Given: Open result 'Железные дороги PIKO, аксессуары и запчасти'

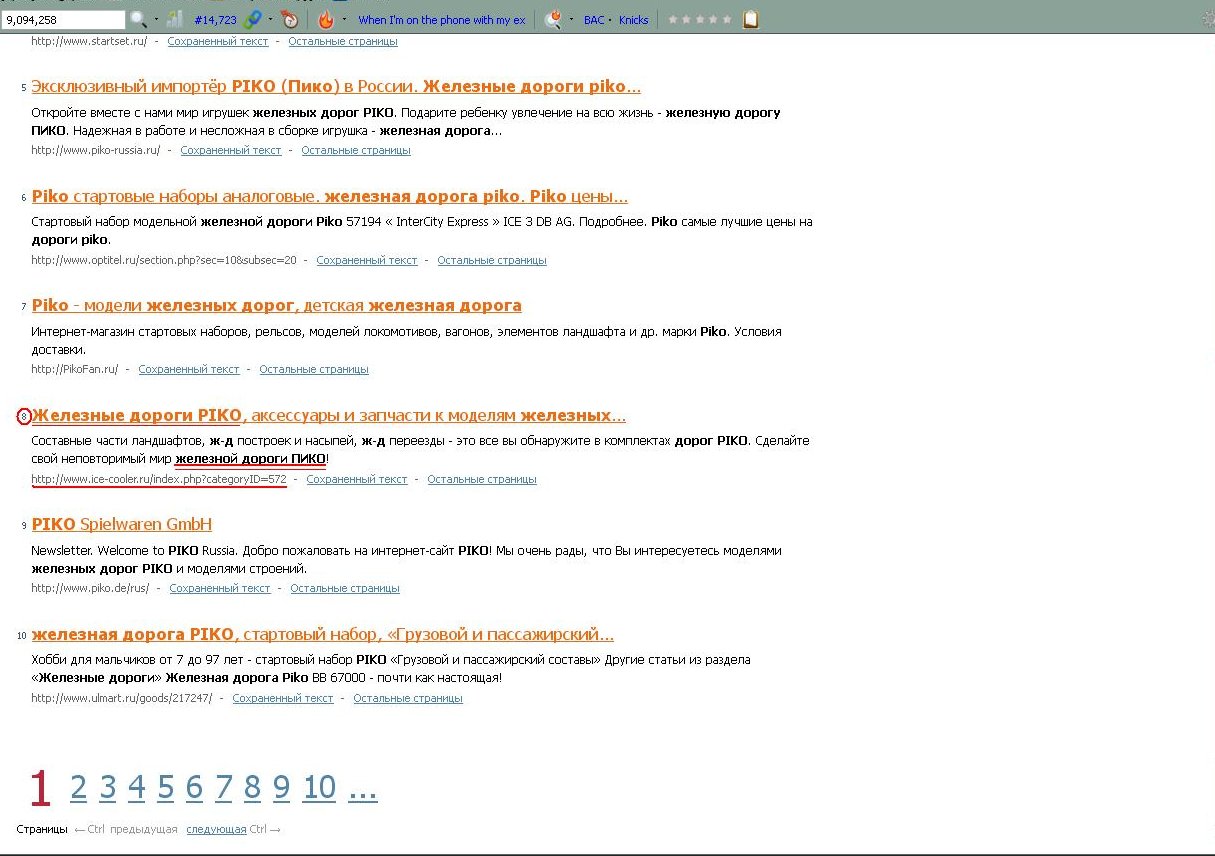Looking at the screenshot, I should point(329,415).
